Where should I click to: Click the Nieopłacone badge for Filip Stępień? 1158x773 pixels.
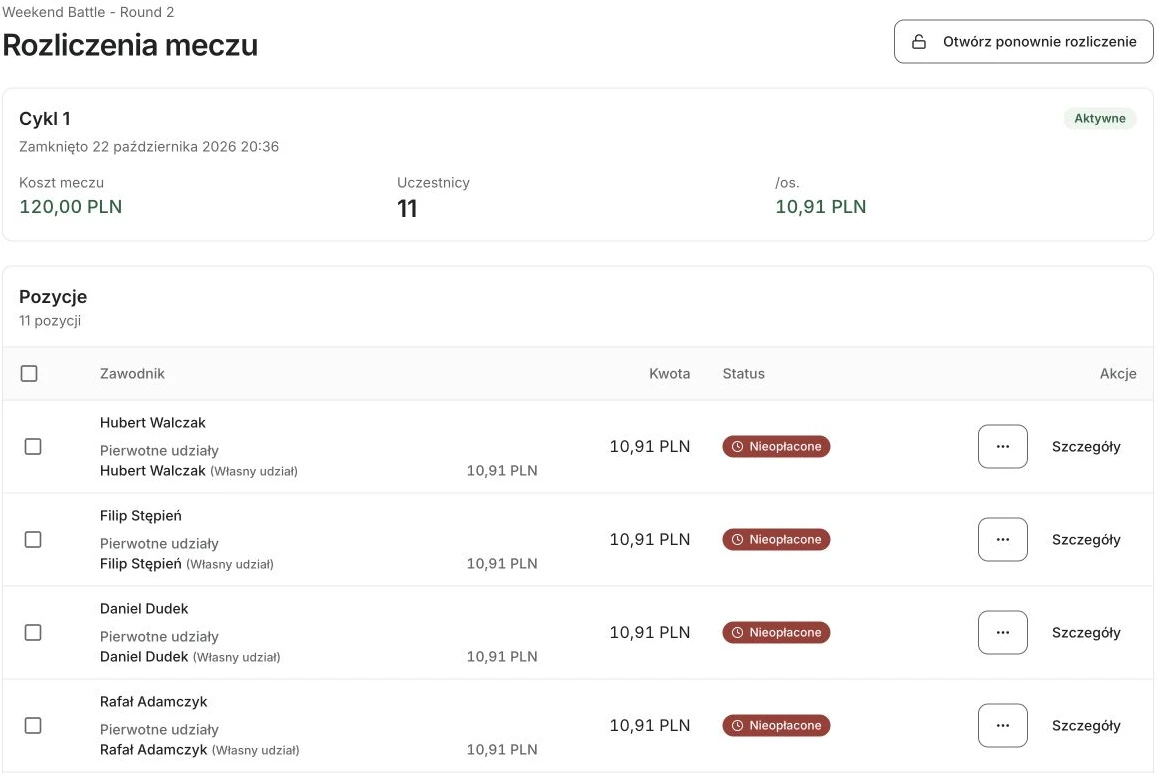pyautogui.click(x=776, y=540)
